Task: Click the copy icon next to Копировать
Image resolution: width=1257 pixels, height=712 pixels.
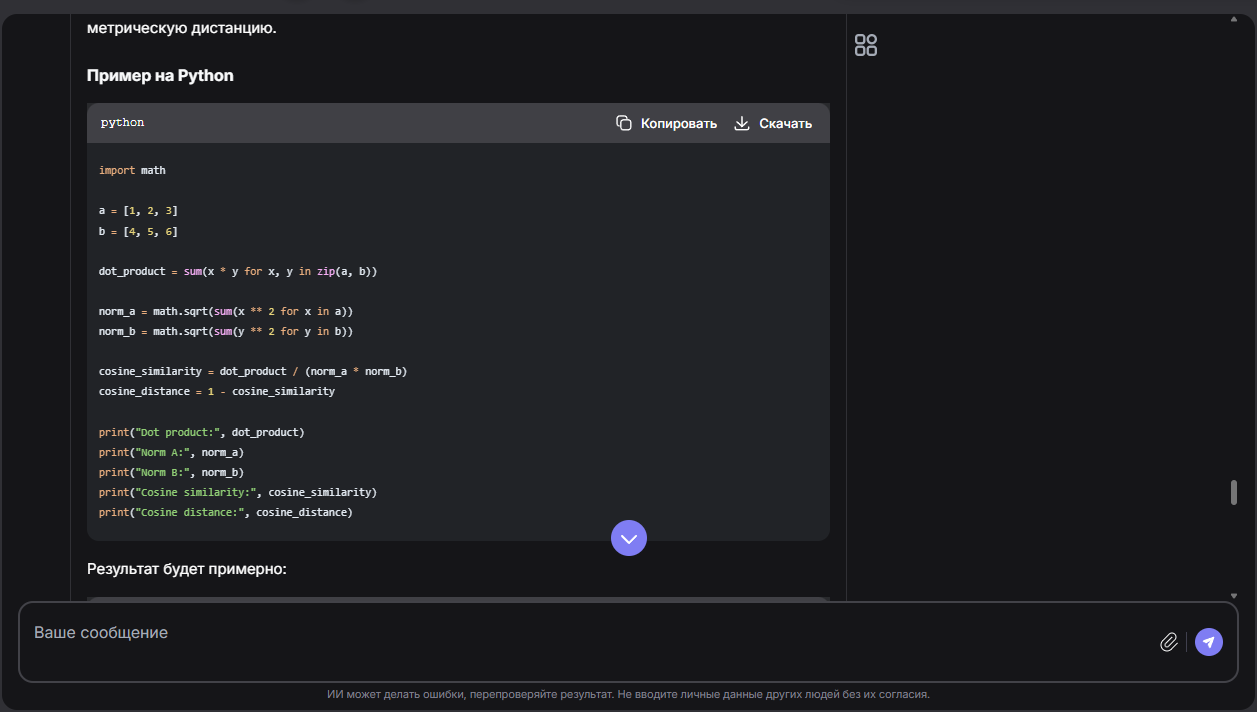Action: [x=624, y=123]
